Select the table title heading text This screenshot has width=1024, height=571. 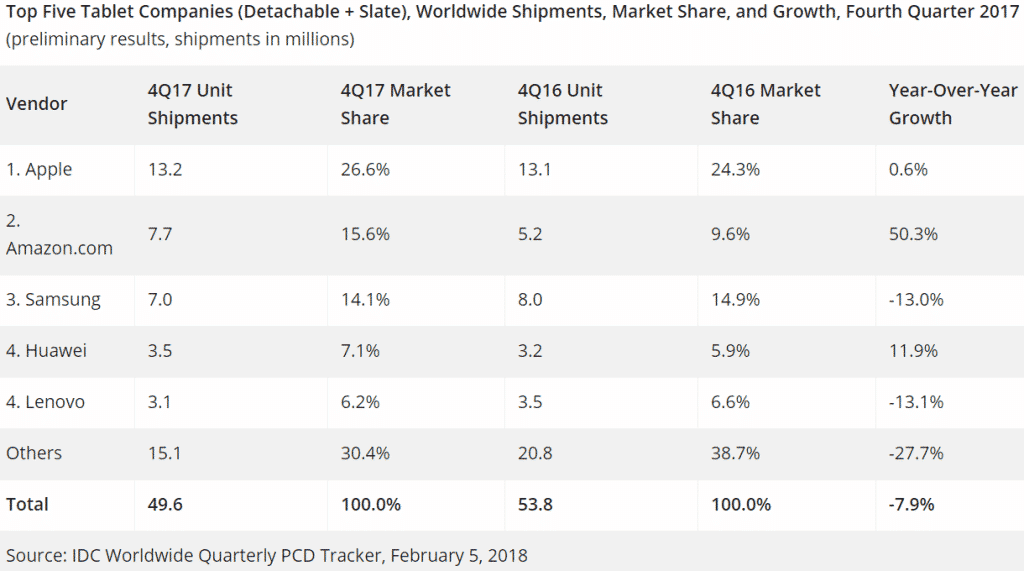click(512, 12)
